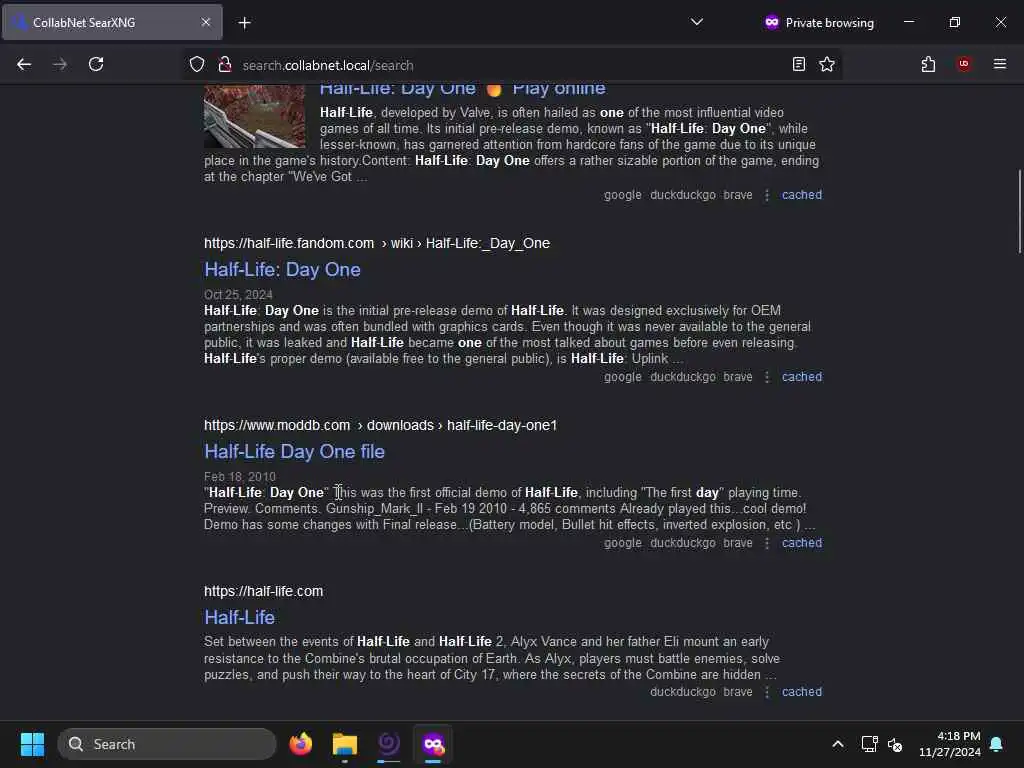The height and width of the screenshot is (768, 1024).
Task: Open cached link for the Play online result
Action: coord(802,195)
